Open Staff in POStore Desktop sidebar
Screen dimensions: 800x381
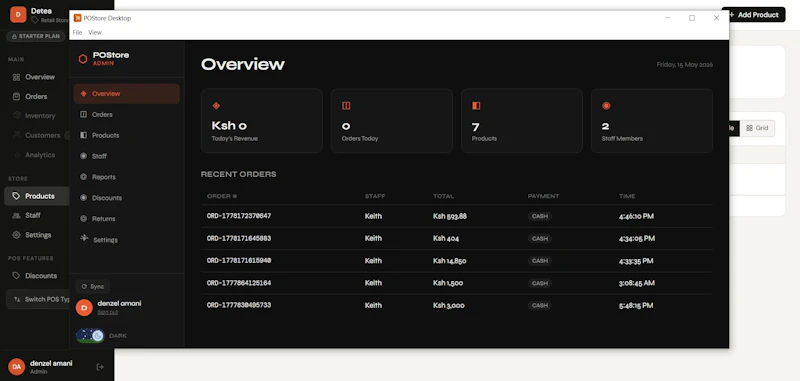point(127,156)
